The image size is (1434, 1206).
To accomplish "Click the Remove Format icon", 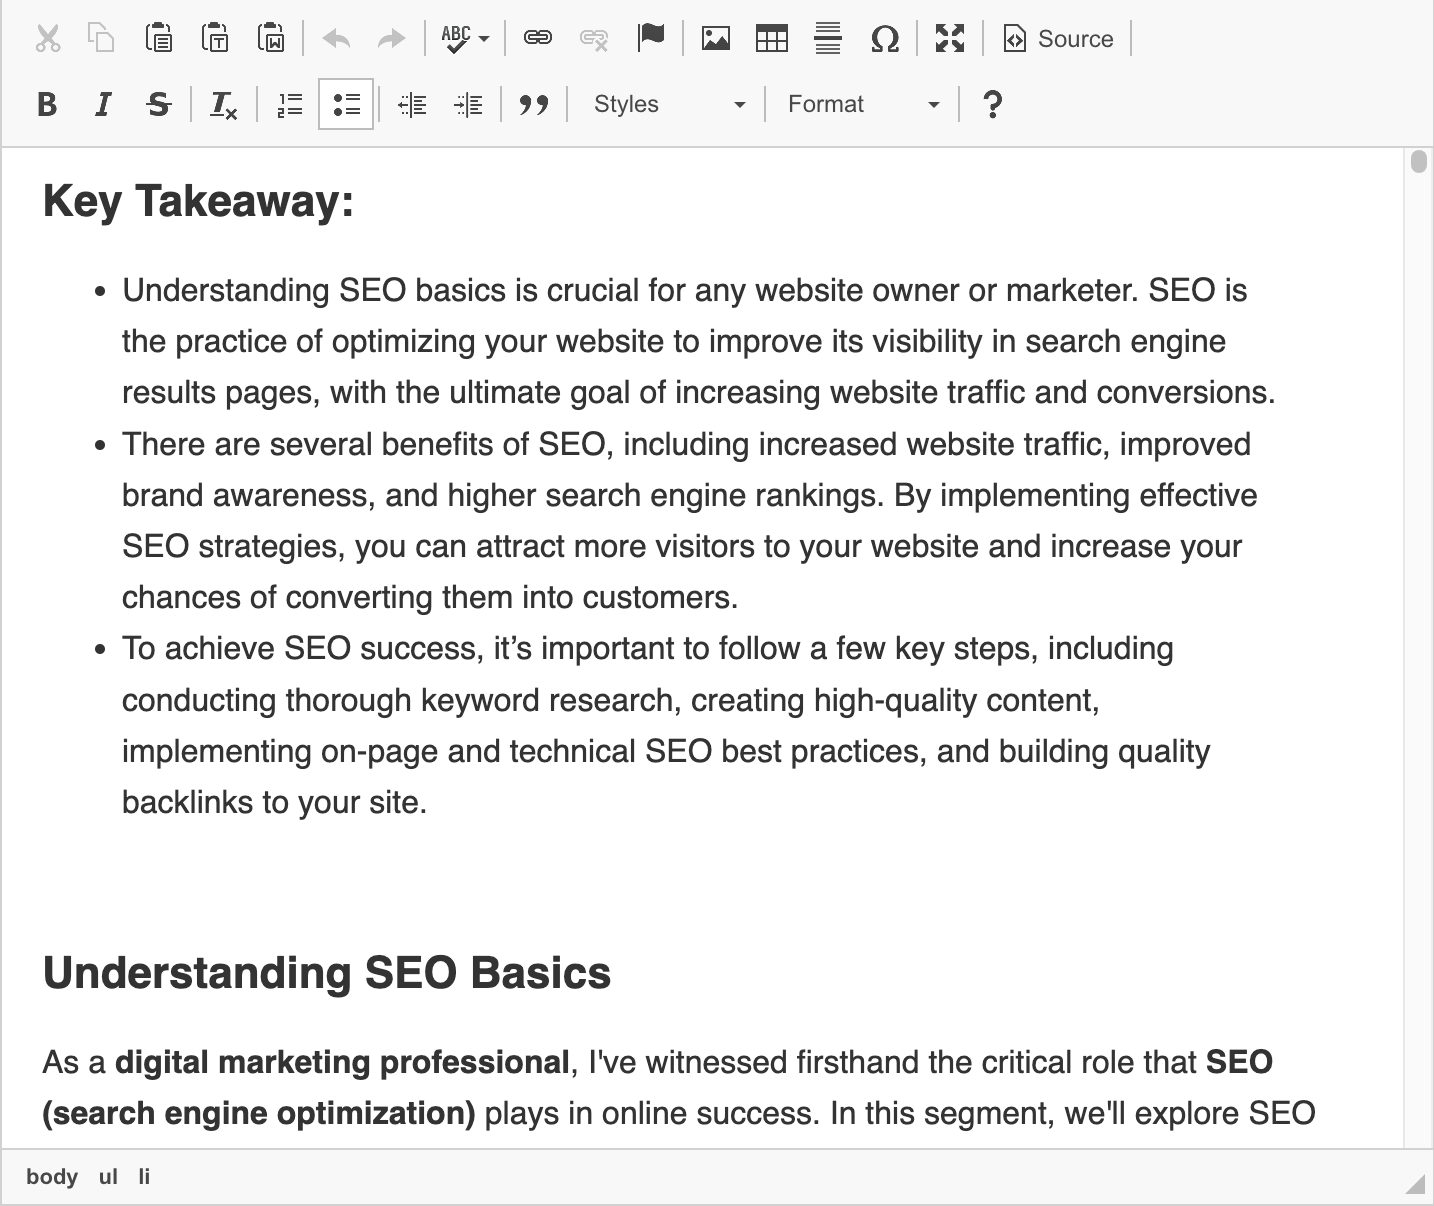I will point(222,104).
